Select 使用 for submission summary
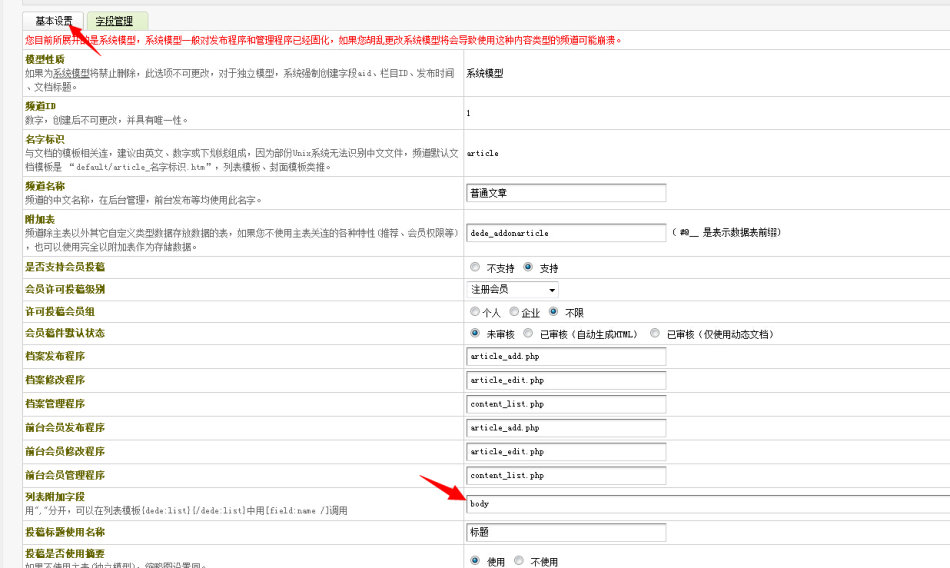 pyautogui.click(x=475, y=561)
